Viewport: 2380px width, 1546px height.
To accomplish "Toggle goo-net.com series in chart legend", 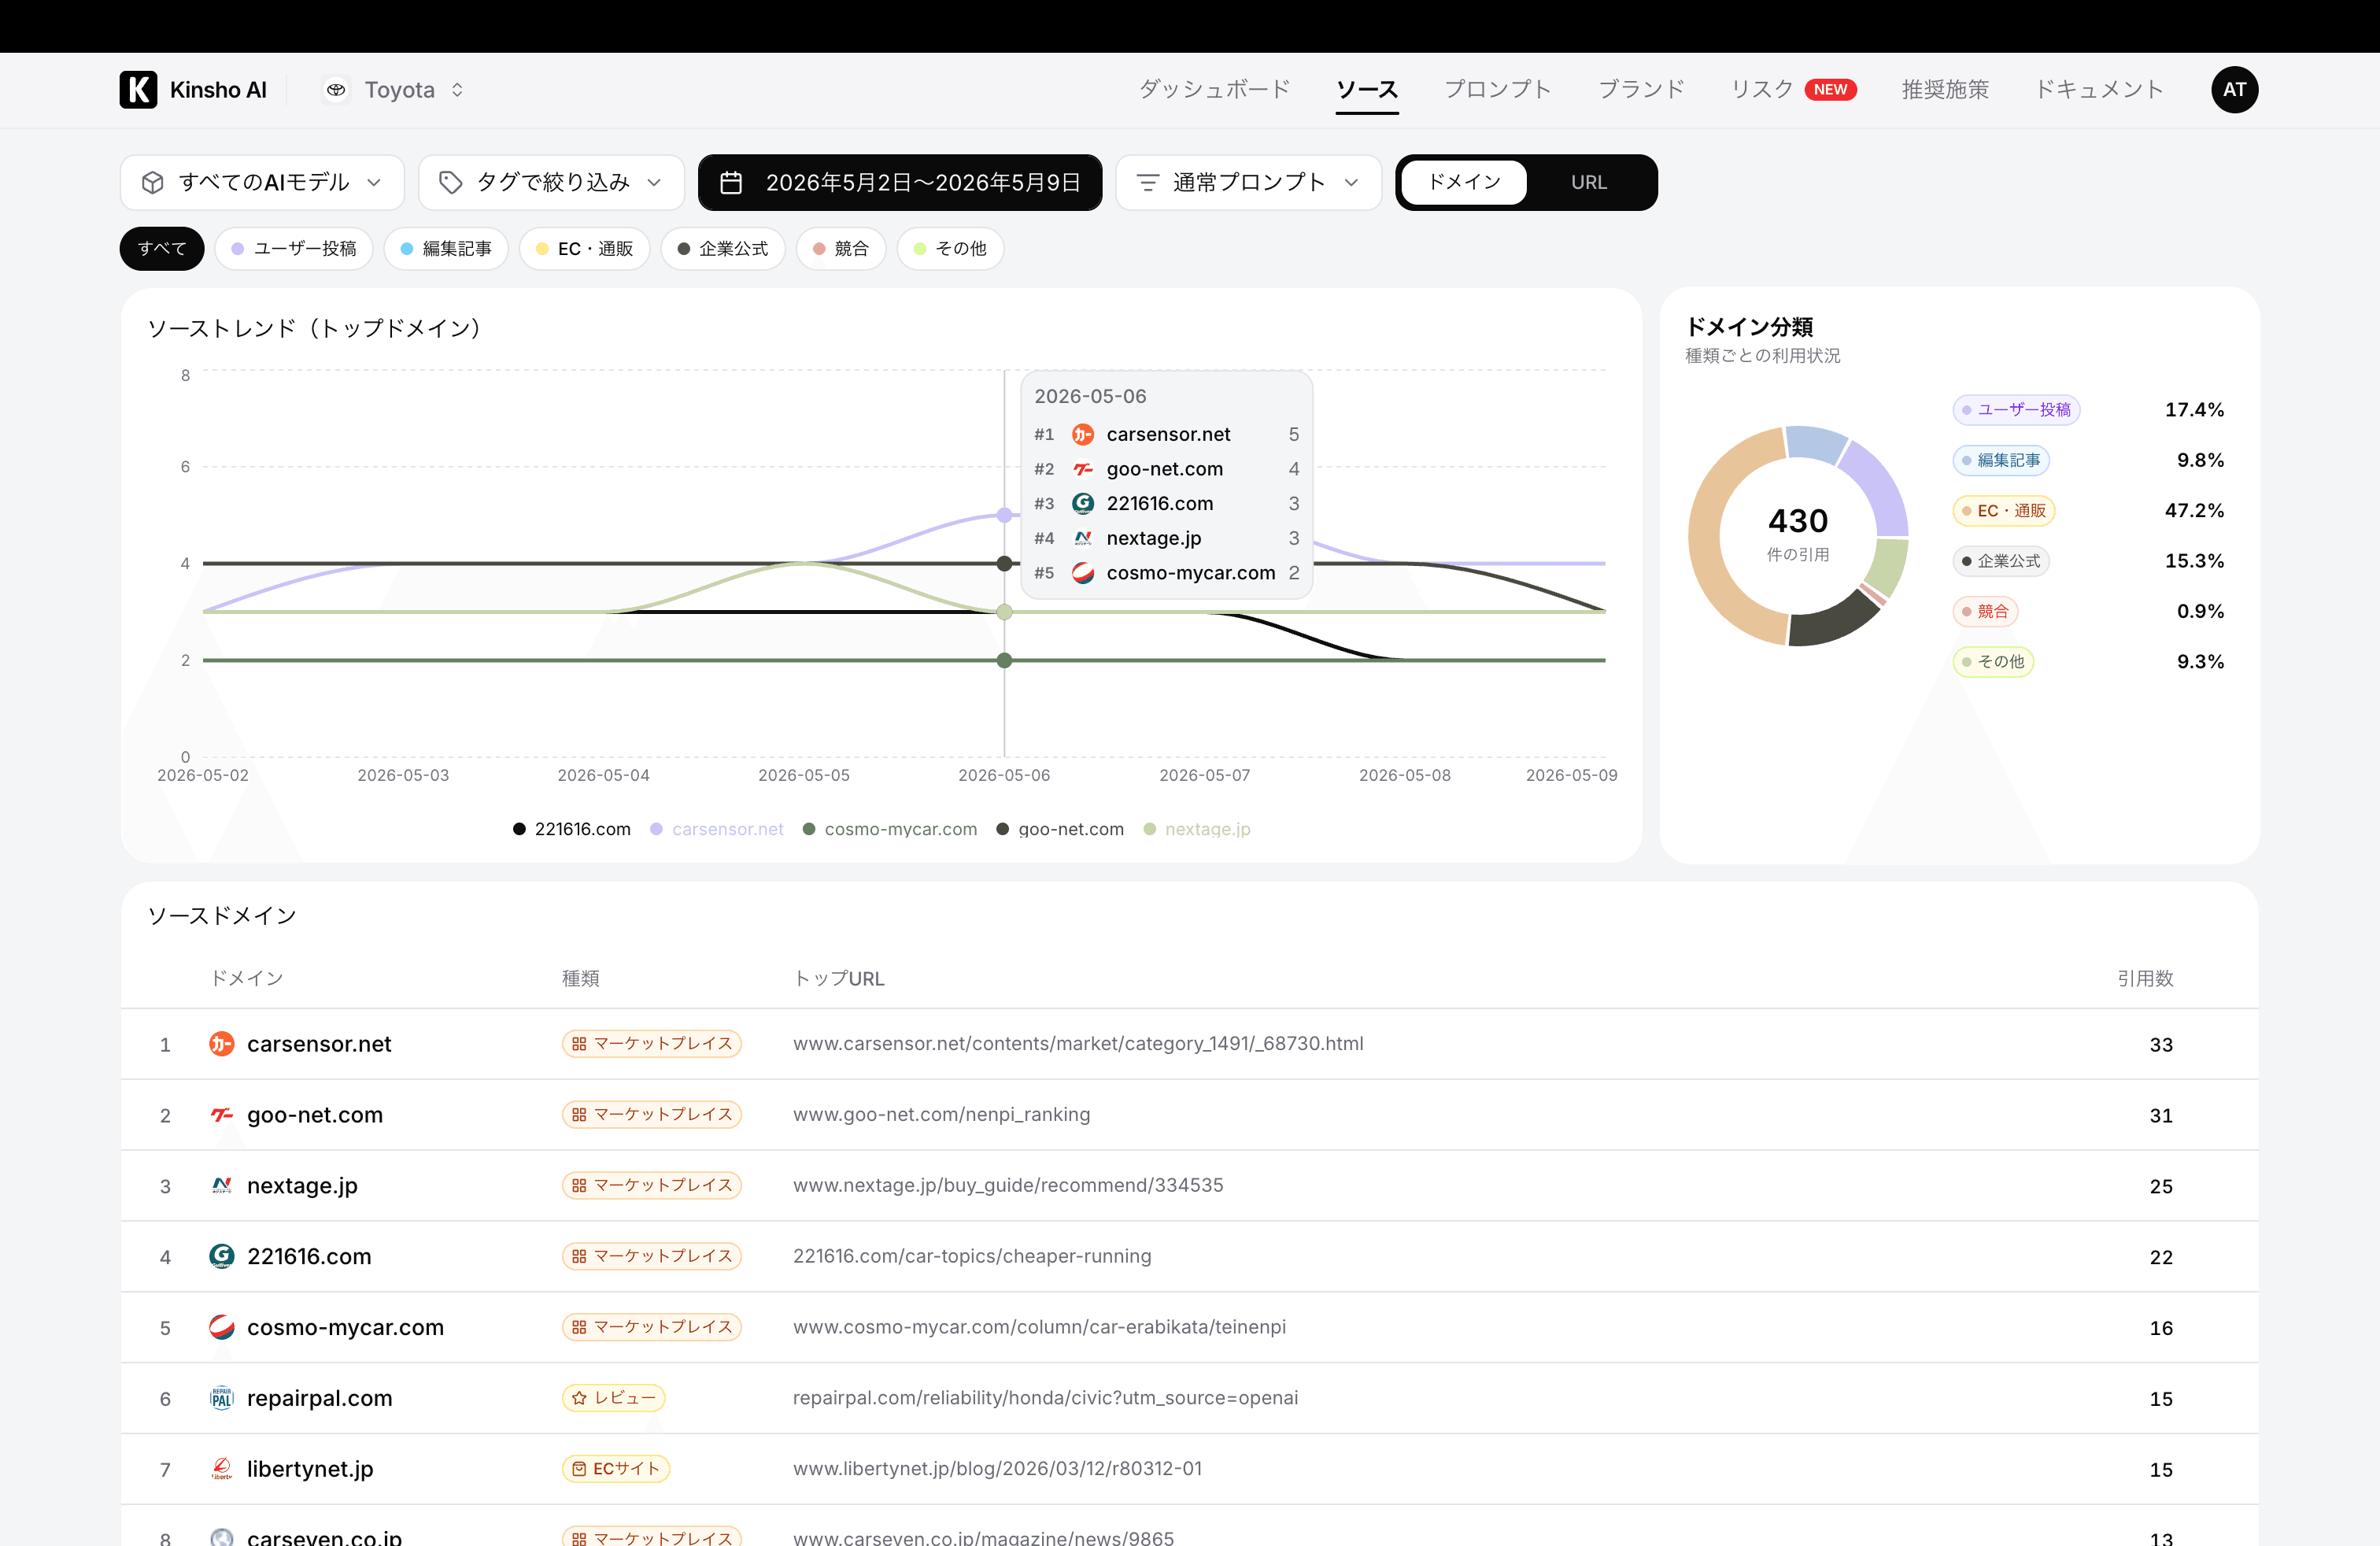I will point(1060,829).
